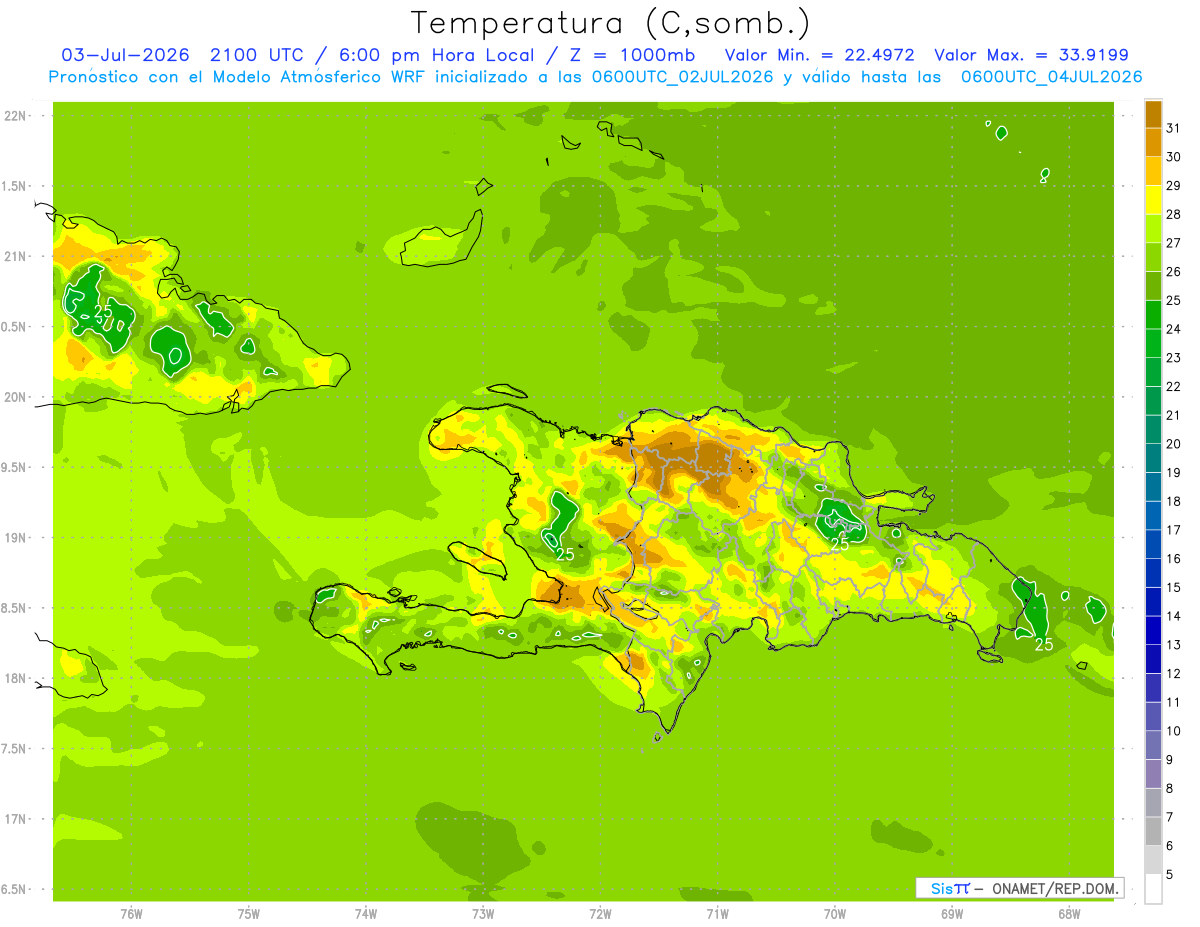Click the legend label '22'

[1173, 386]
